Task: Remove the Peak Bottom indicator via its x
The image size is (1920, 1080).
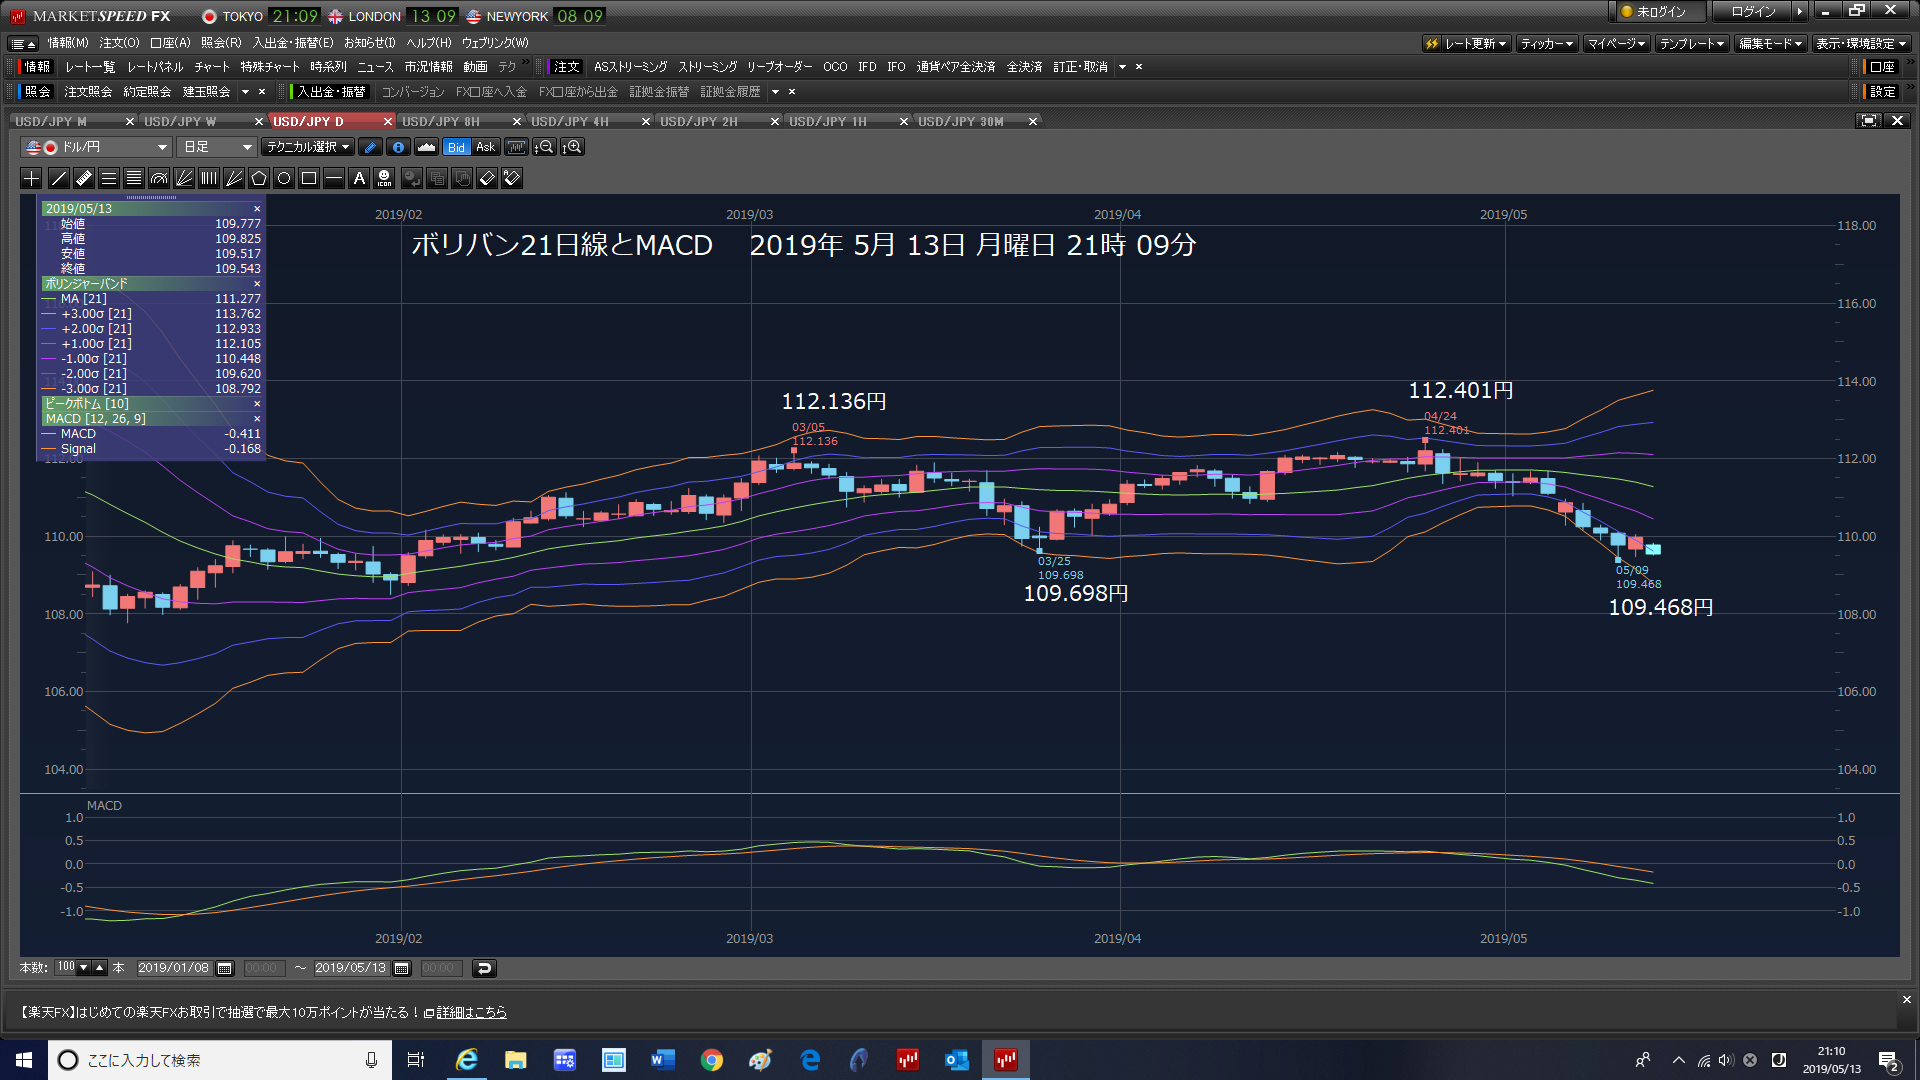Action: [x=257, y=404]
